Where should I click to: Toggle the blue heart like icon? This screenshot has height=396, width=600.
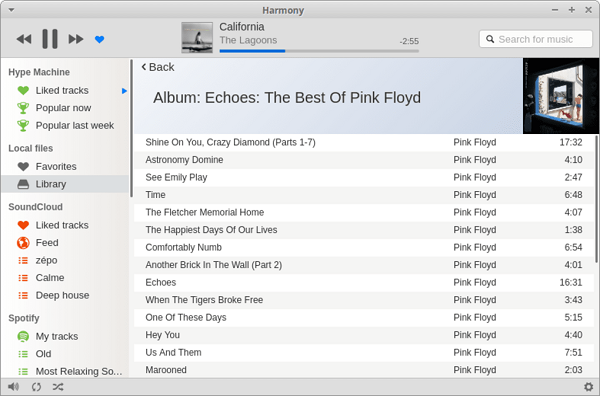(x=99, y=39)
